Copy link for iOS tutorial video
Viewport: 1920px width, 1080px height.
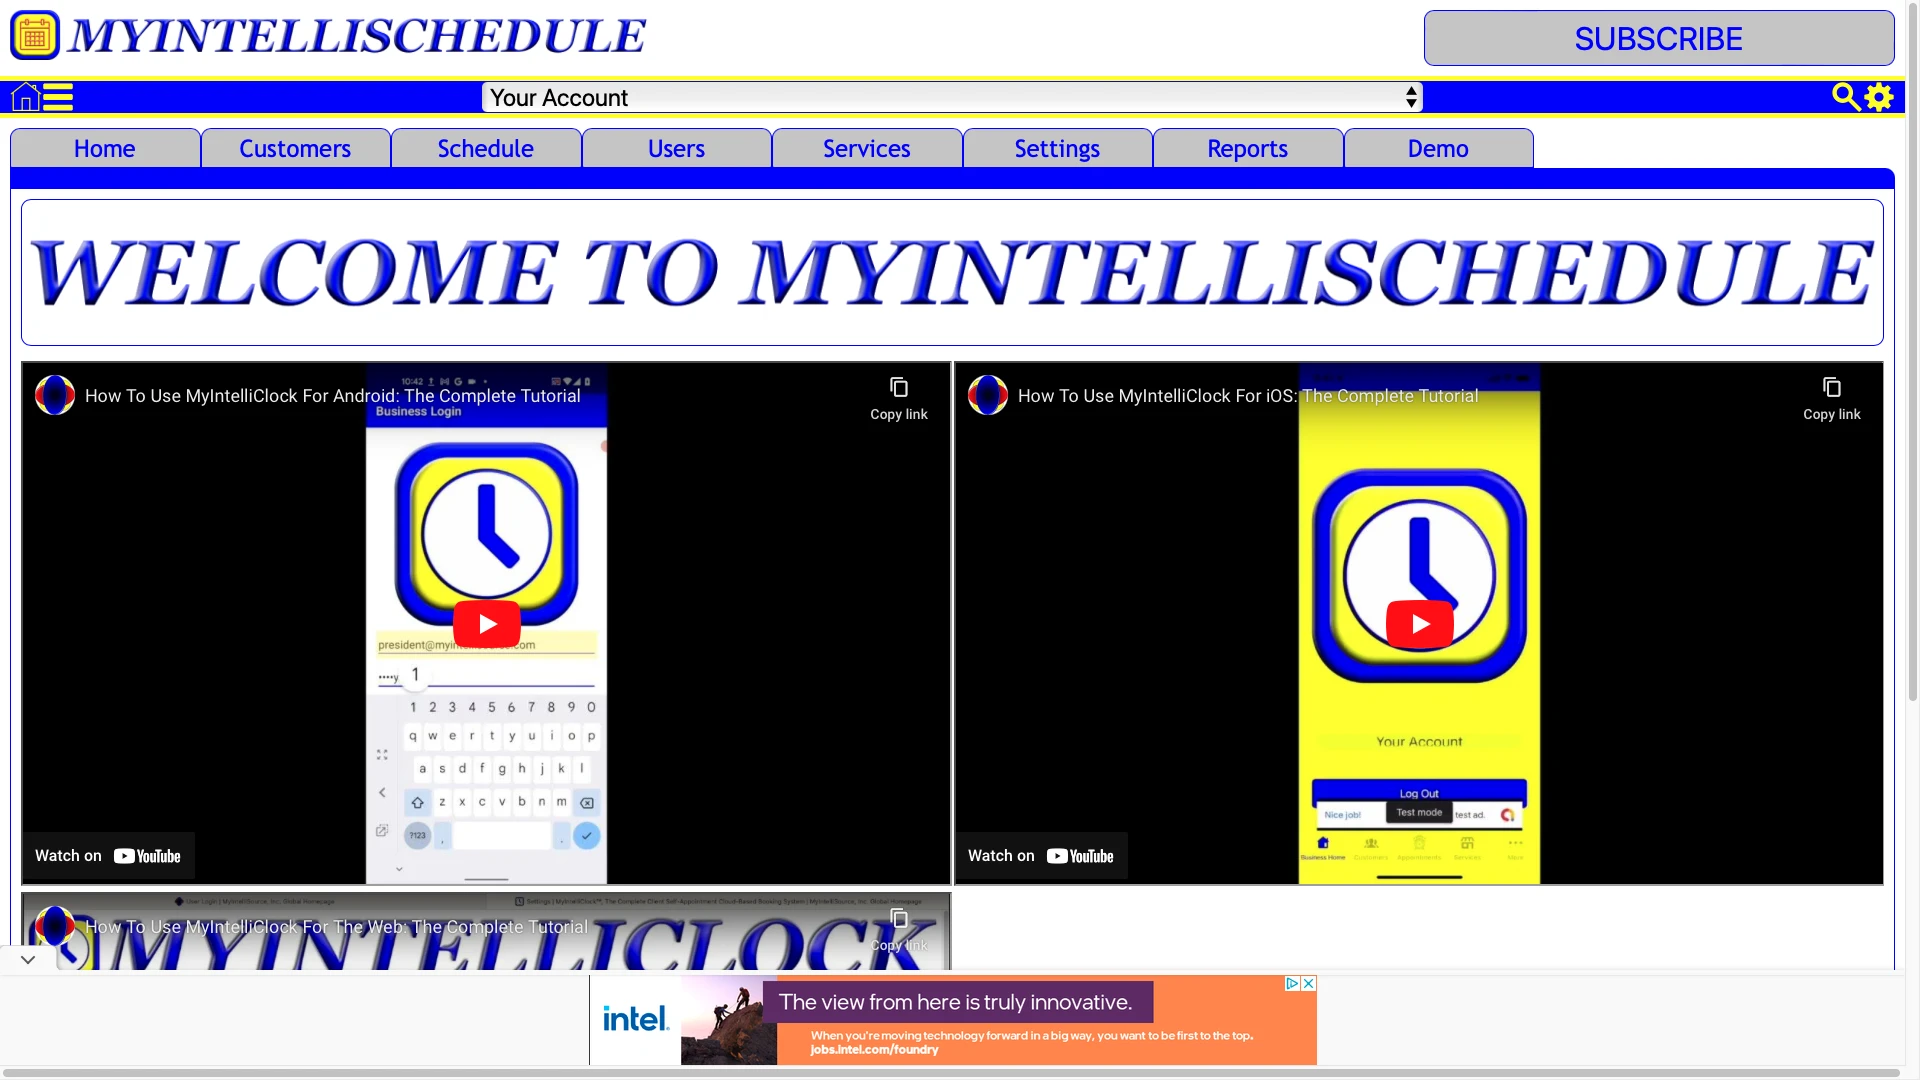pyautogui.click(x=1832, y=396)
